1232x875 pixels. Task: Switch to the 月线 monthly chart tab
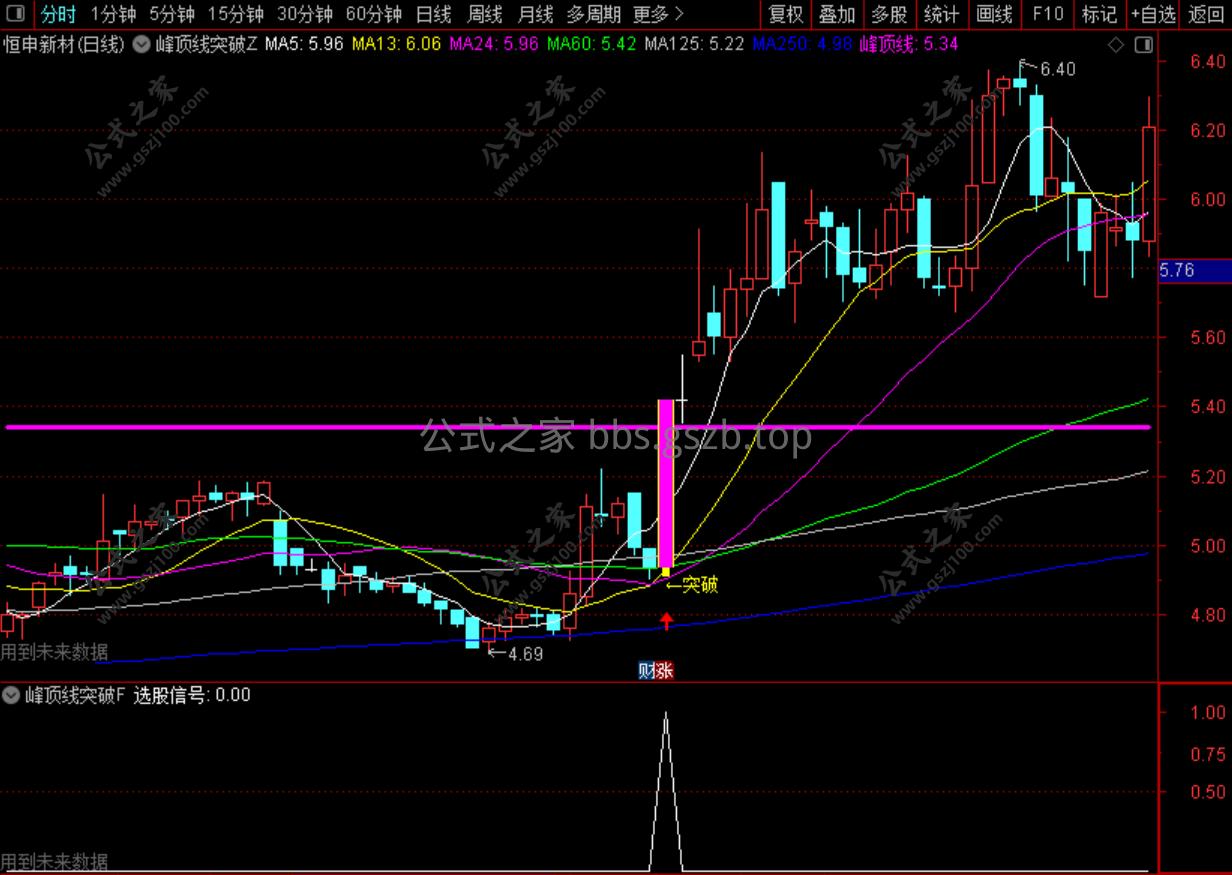(536, 14)
